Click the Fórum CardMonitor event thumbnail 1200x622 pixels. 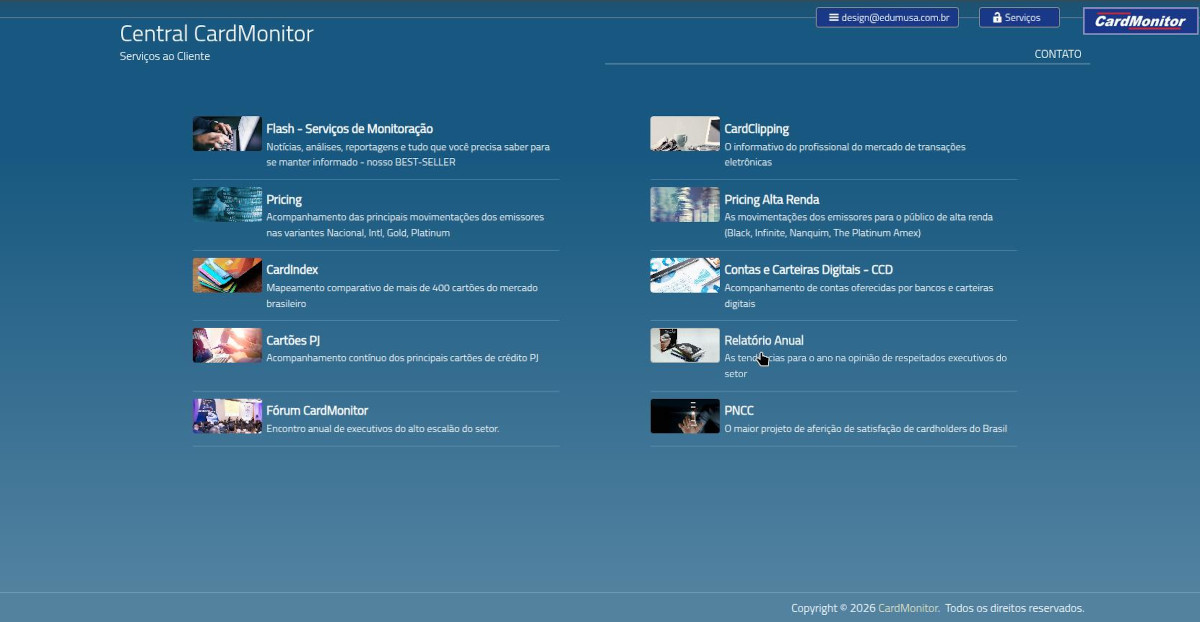tap(227, 416)
